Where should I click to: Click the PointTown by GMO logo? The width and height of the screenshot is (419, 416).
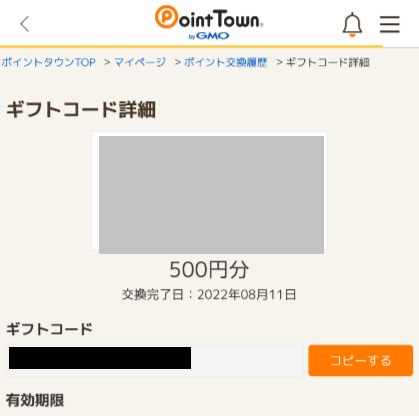coord(209,23)
